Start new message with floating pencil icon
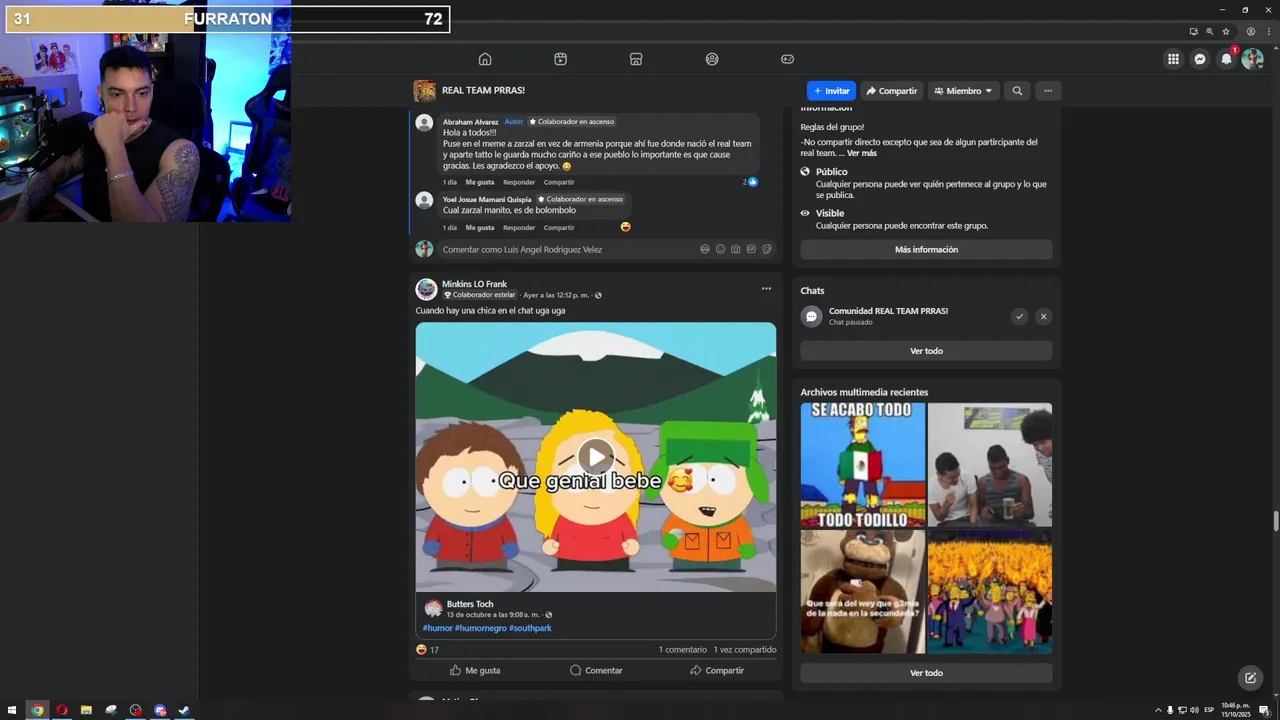Screen dimensions: 1280x720 tap(1250, 678)
